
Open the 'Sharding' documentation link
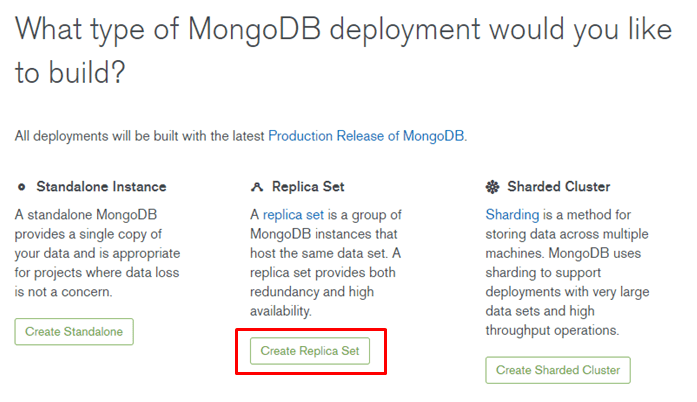click(x=512, y=215)
